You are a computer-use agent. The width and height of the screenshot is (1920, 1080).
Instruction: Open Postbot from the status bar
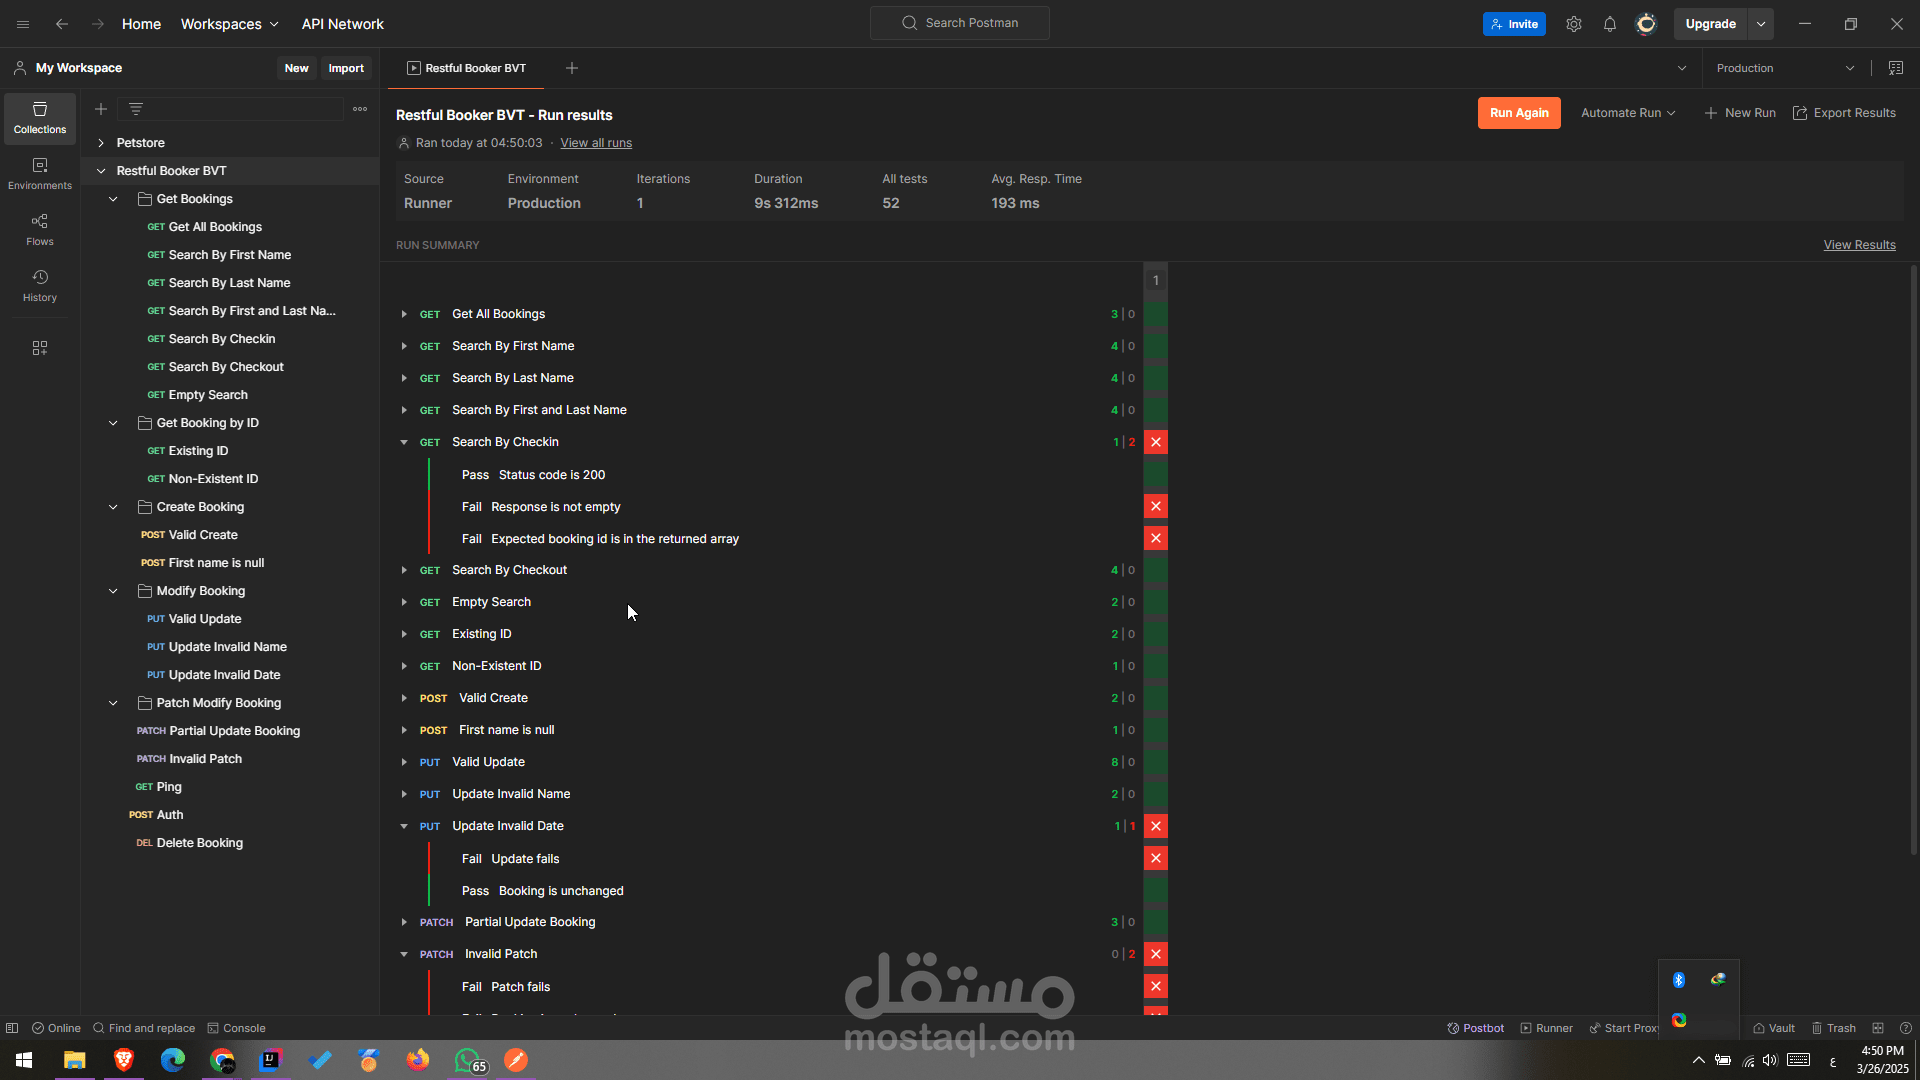tap(1476, 1028)
